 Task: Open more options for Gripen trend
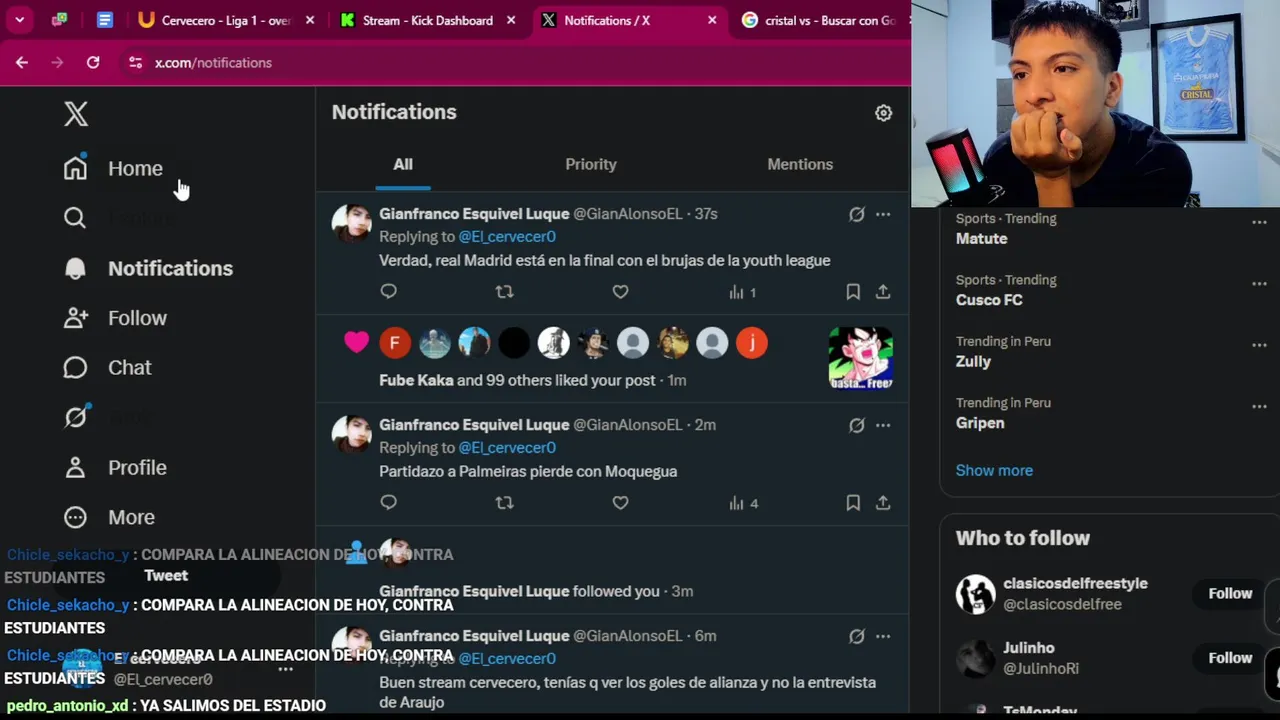click(1259, 406)
